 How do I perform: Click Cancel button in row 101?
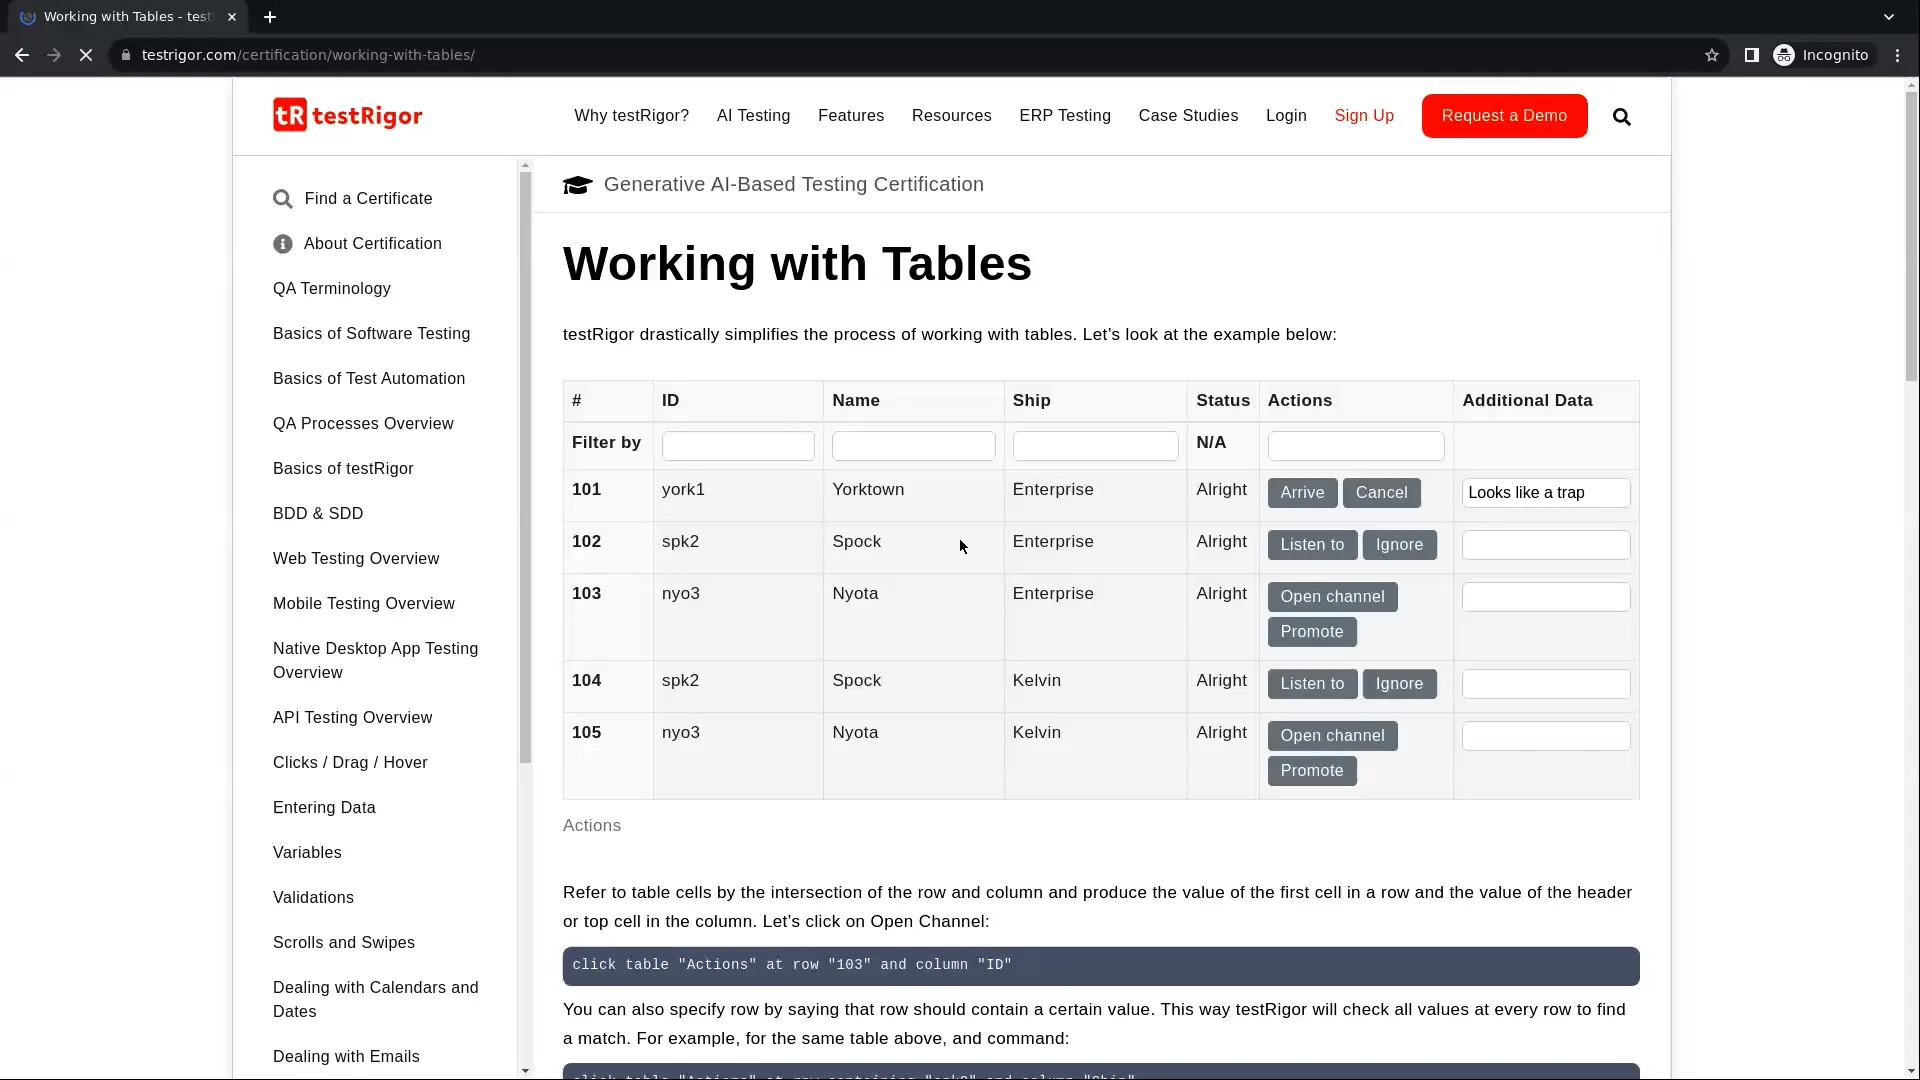click(1381, 493)
